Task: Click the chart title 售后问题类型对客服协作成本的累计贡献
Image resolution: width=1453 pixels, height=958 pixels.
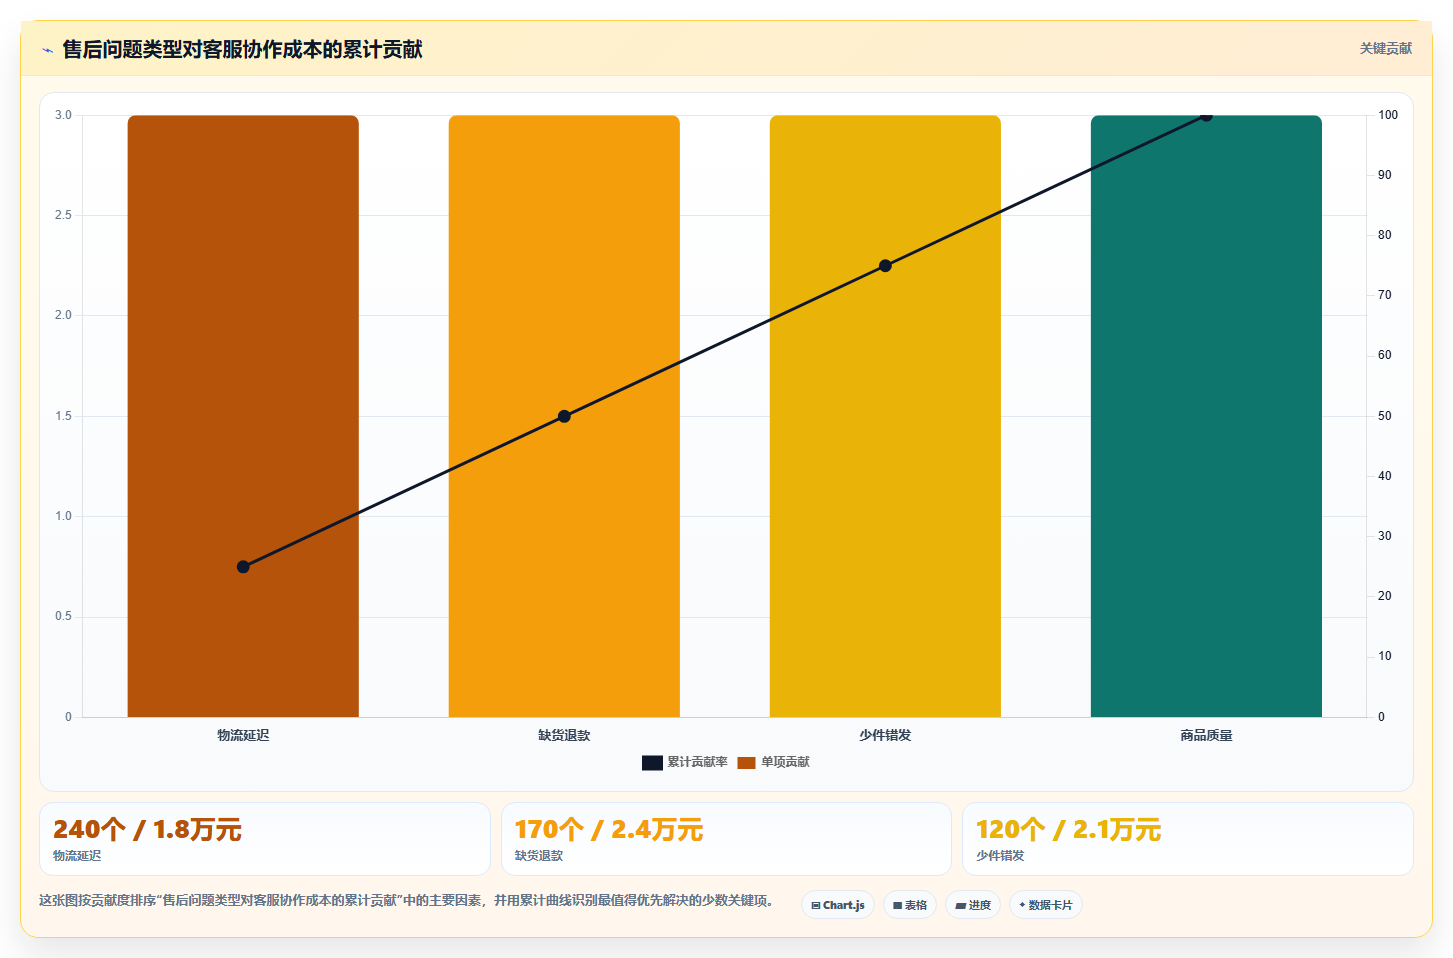Action: click(242, 49)
